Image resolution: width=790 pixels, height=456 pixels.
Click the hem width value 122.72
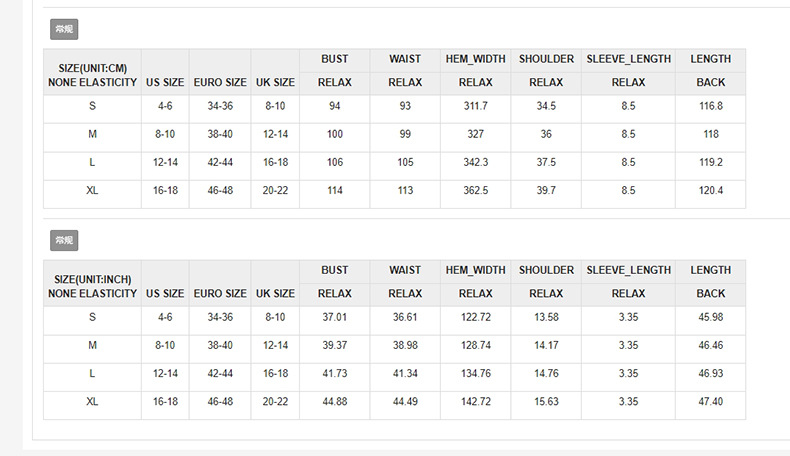pyautogui.click(x=475, y=317)
